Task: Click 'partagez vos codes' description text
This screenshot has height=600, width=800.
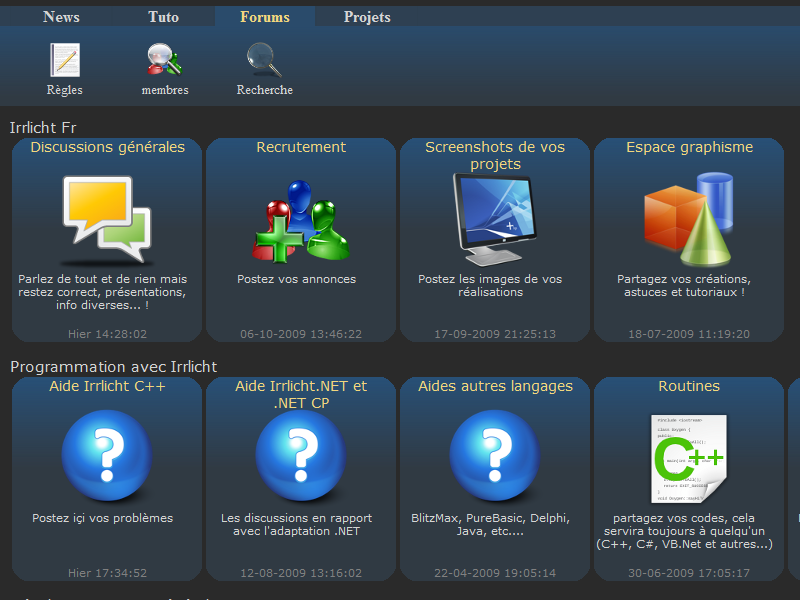Action: [684, 531]
